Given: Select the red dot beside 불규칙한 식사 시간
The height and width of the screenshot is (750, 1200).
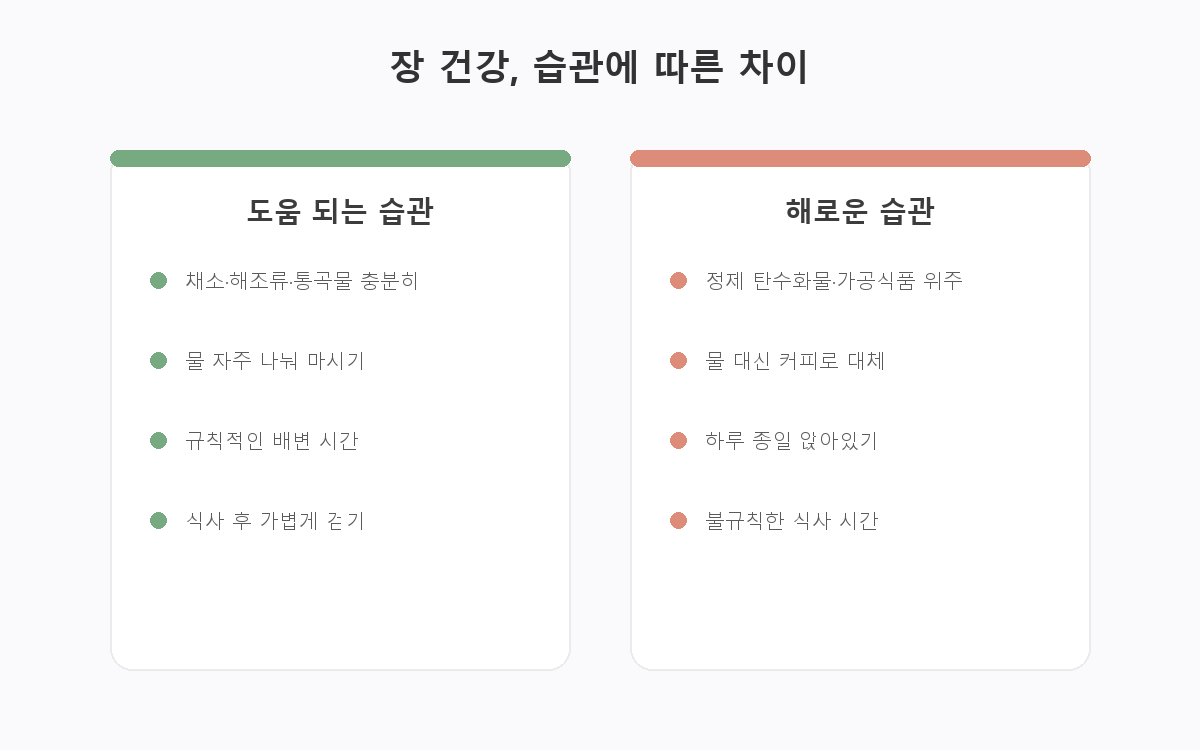Looking at the screenshot, I should pyautogui.click(x=678, y=521).
